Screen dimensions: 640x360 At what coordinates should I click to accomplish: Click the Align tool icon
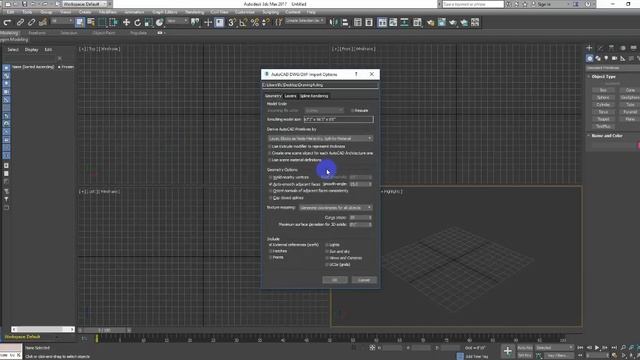pyautogui.click(x=345, y=22)
